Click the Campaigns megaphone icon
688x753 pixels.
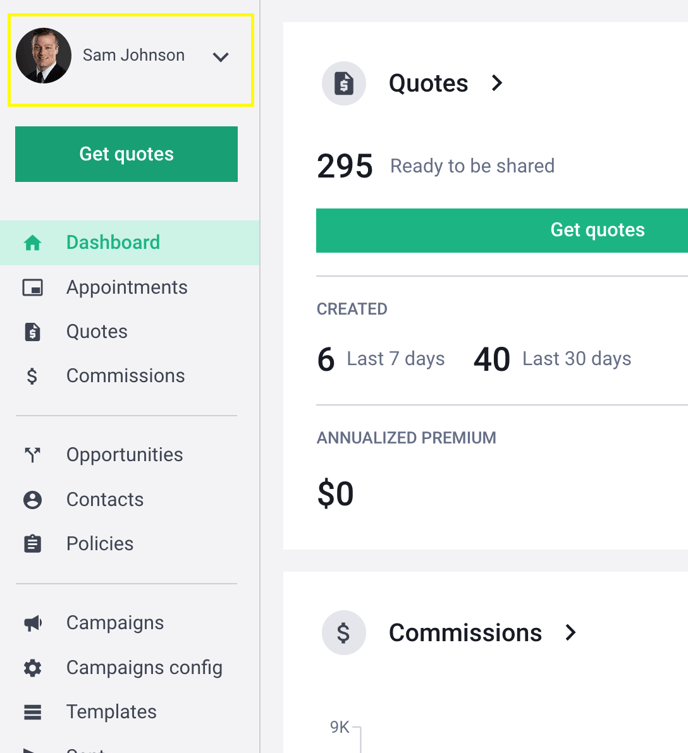click(33, 623)
